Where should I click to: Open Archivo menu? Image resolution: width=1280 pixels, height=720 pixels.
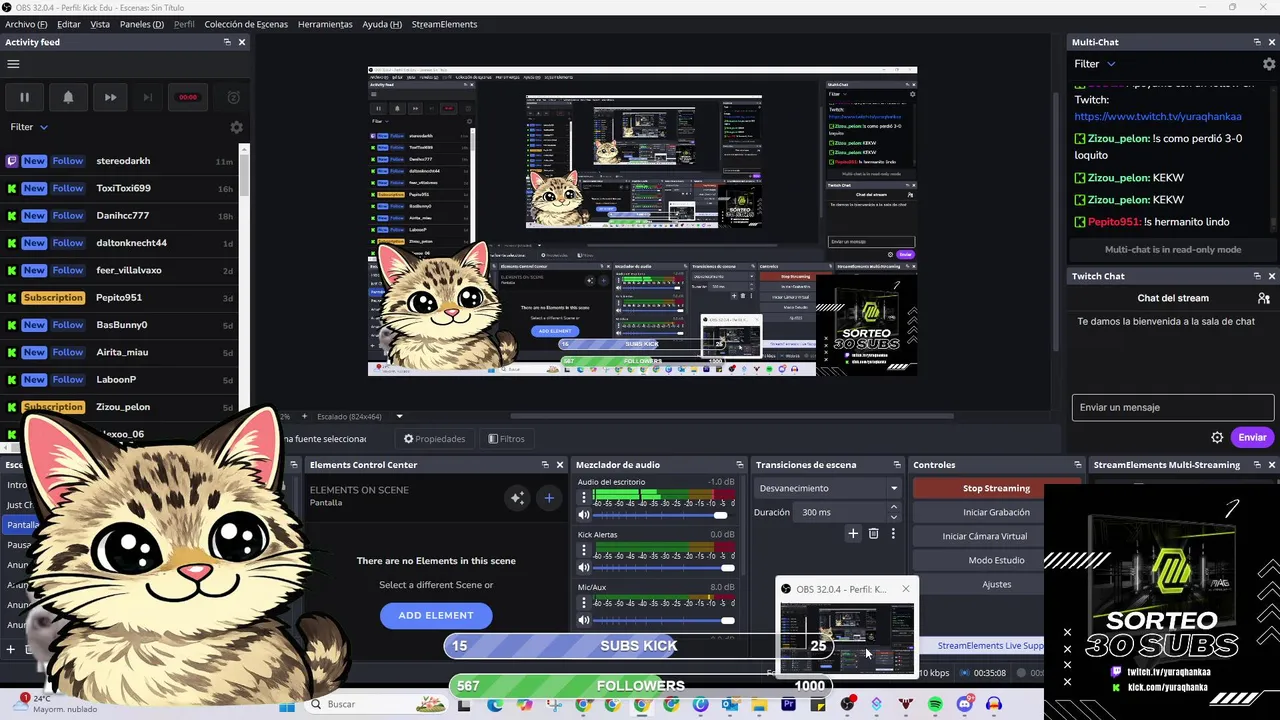(x=26, y=24)
